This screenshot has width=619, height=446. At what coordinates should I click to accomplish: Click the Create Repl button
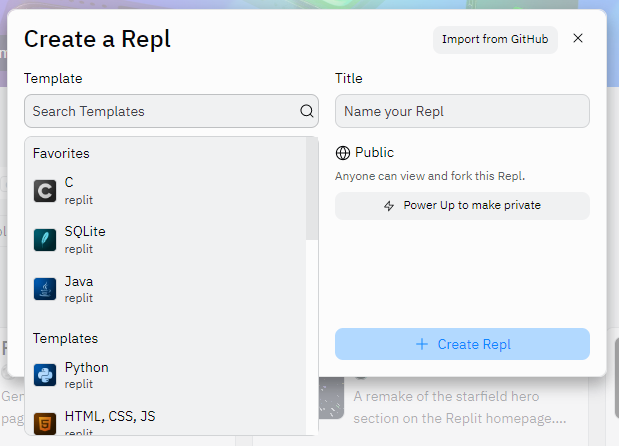point(462,344)
